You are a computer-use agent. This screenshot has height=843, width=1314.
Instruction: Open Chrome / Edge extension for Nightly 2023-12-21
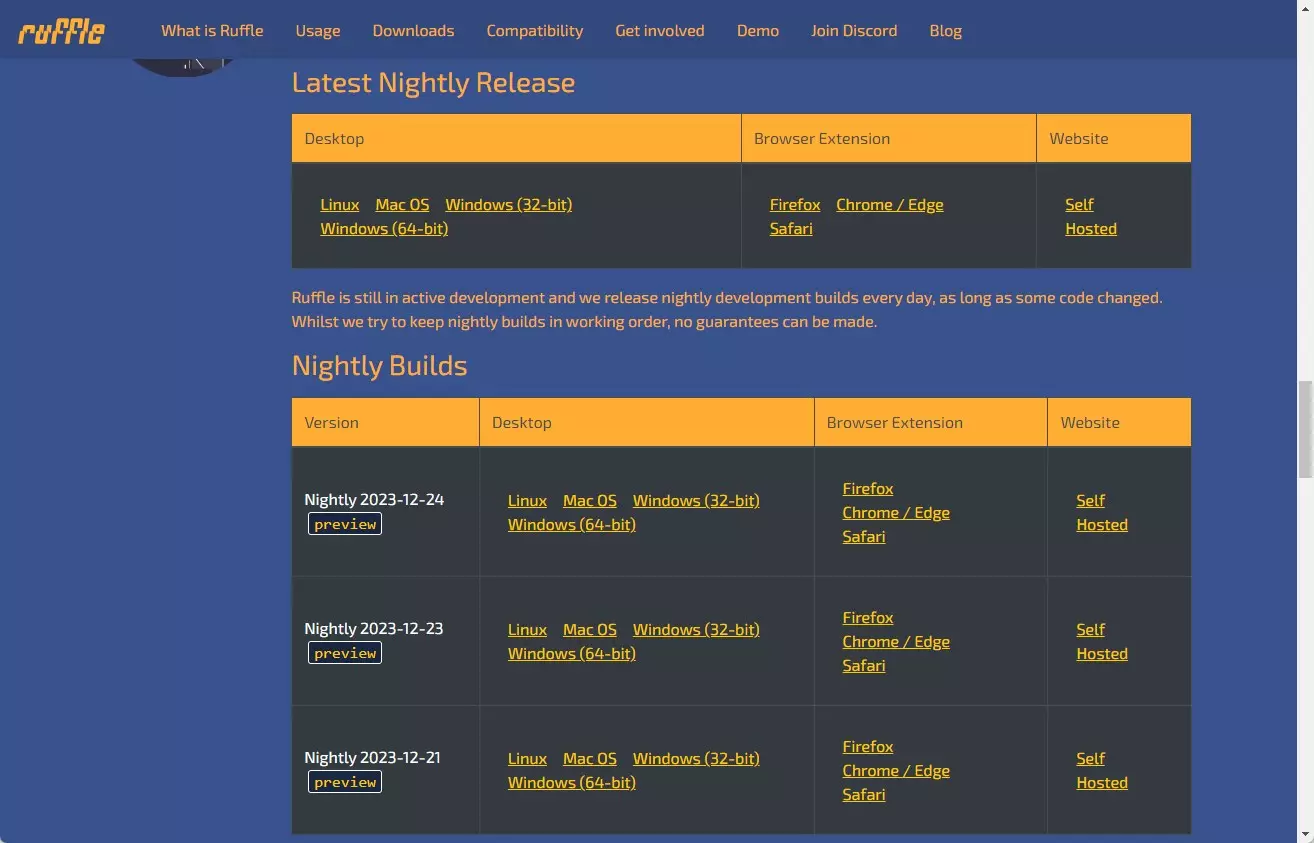(896, 770)
